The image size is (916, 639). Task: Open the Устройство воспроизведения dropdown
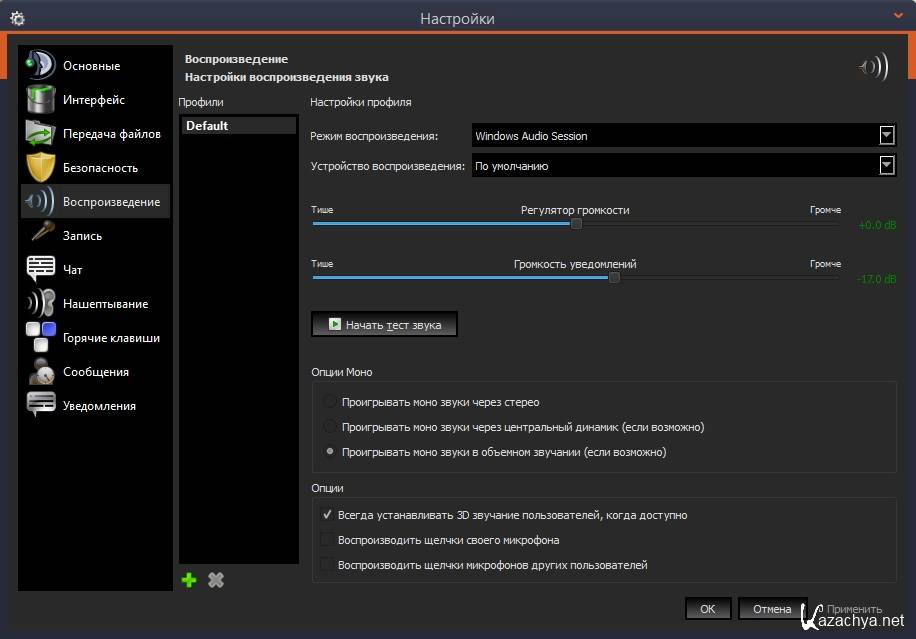point(886,166)
